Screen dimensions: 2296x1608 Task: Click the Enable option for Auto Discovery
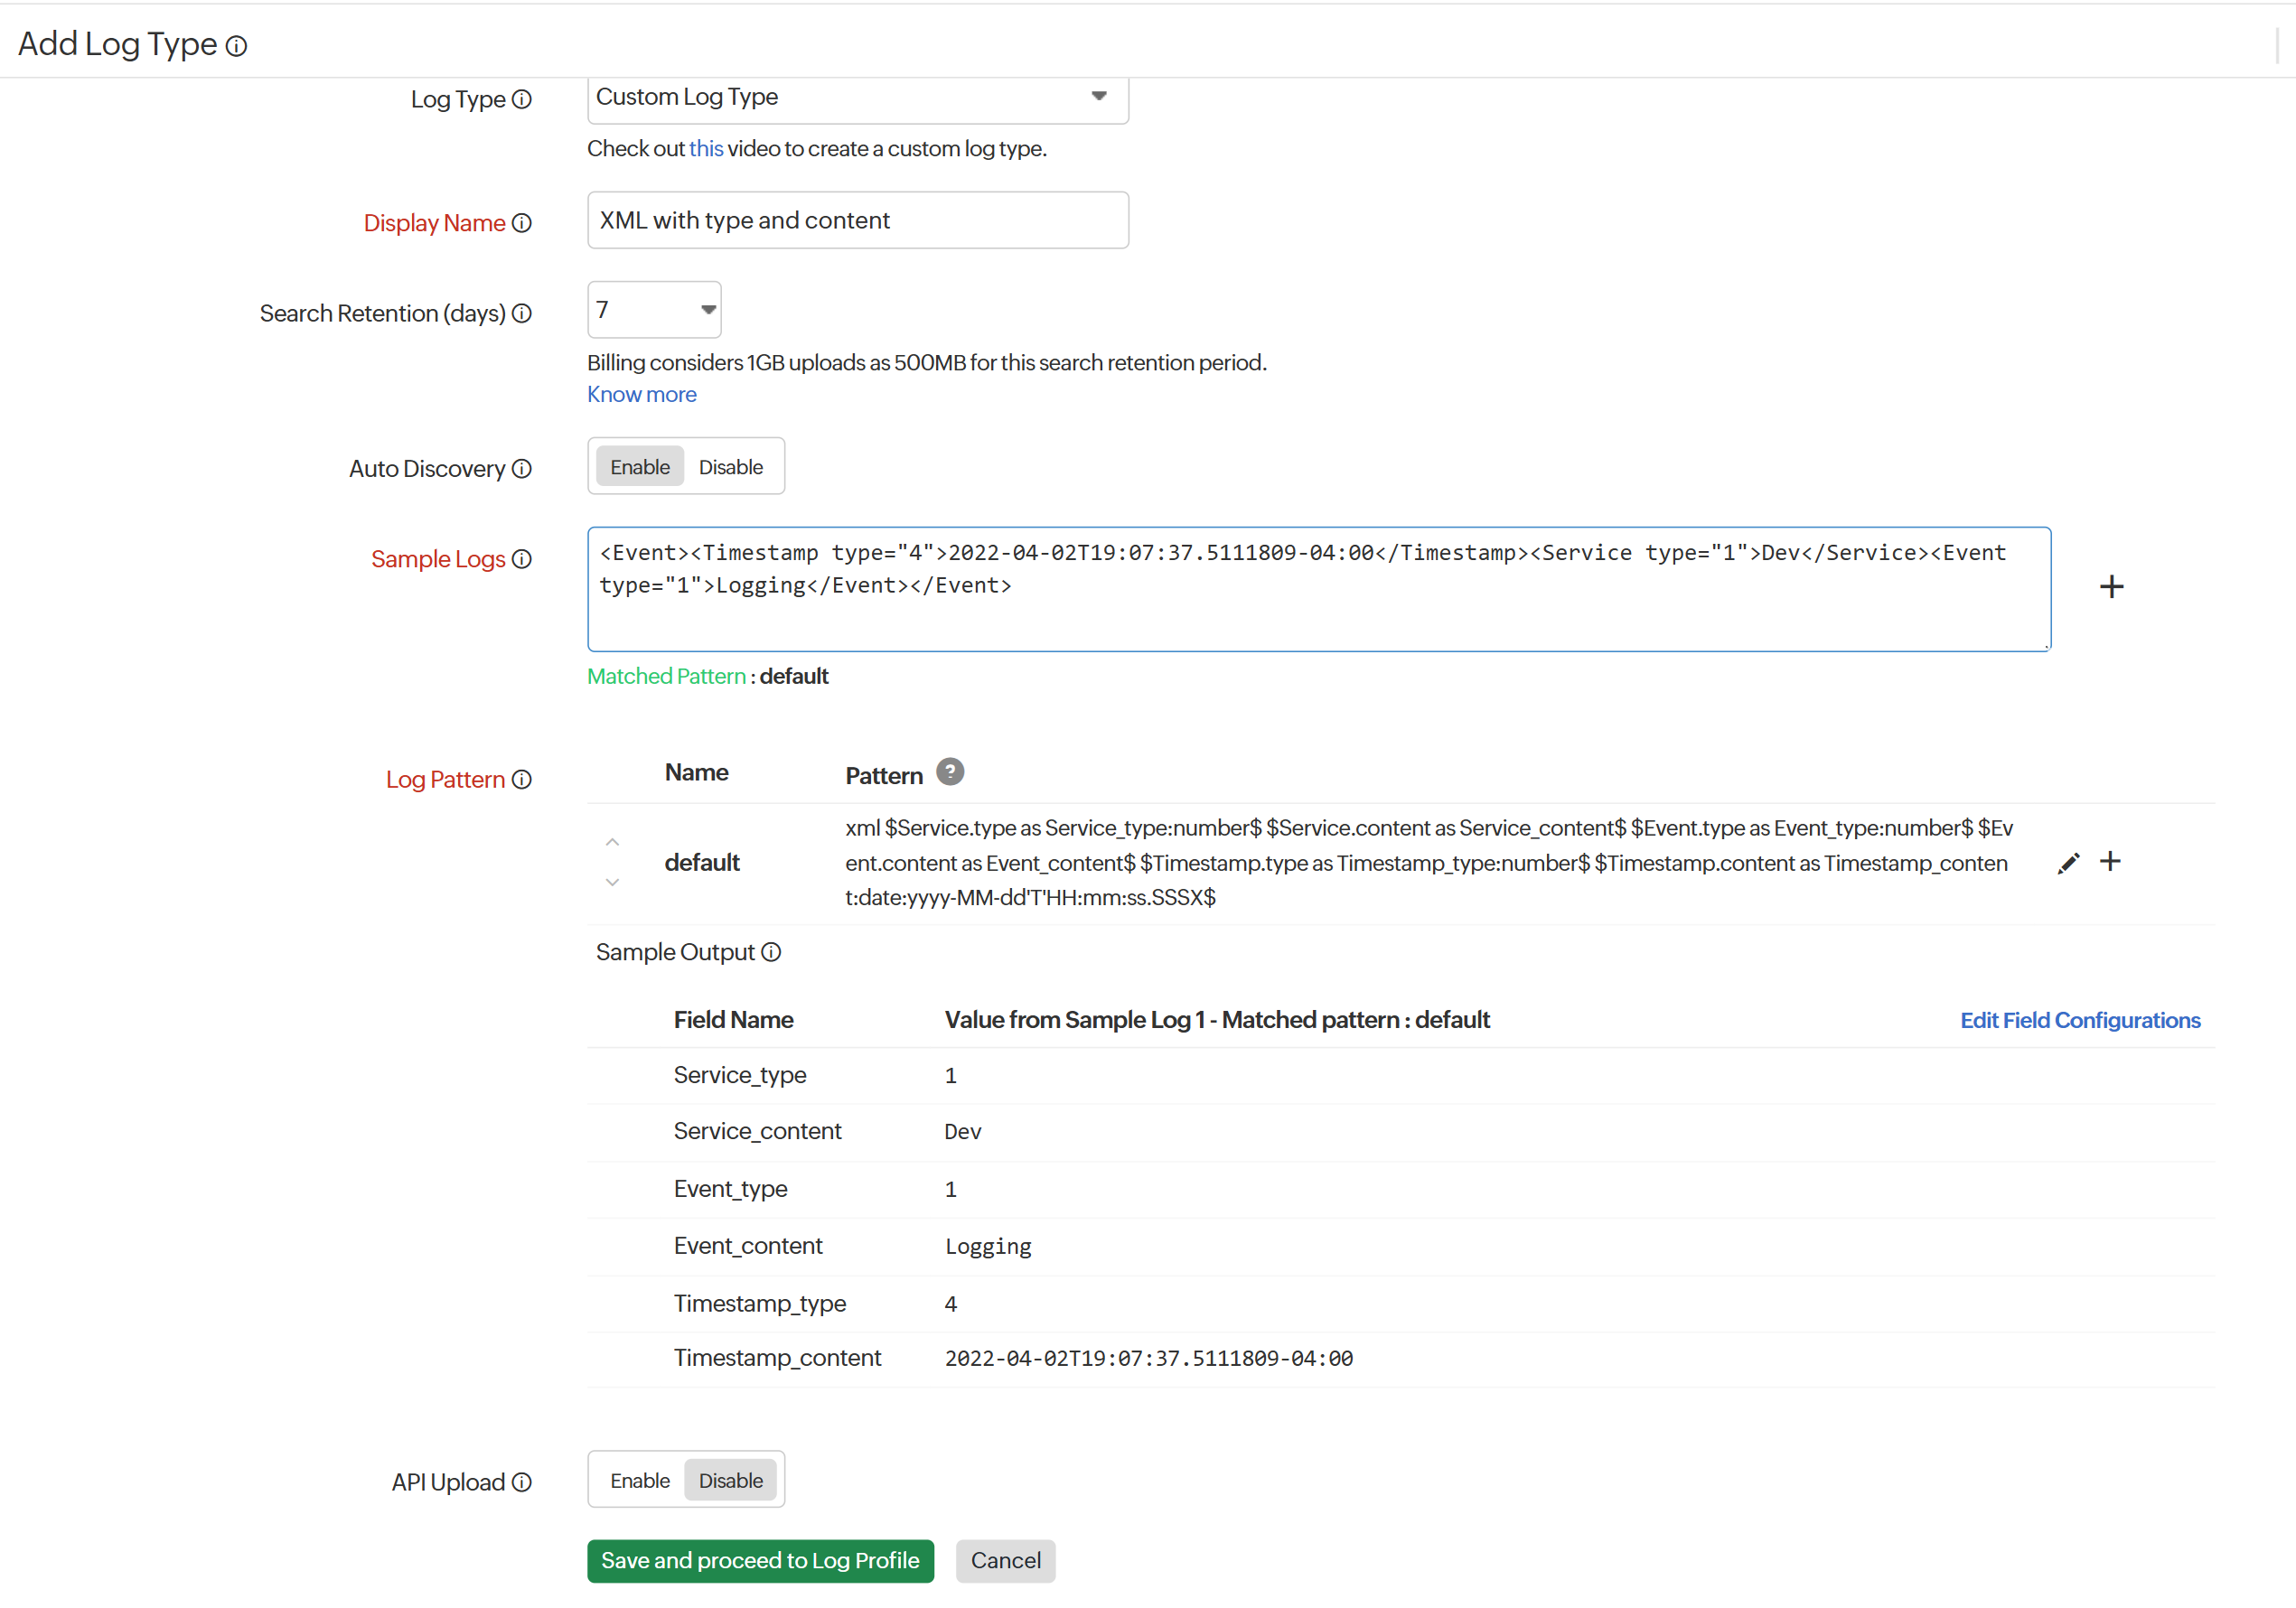(x=640, y=466)
